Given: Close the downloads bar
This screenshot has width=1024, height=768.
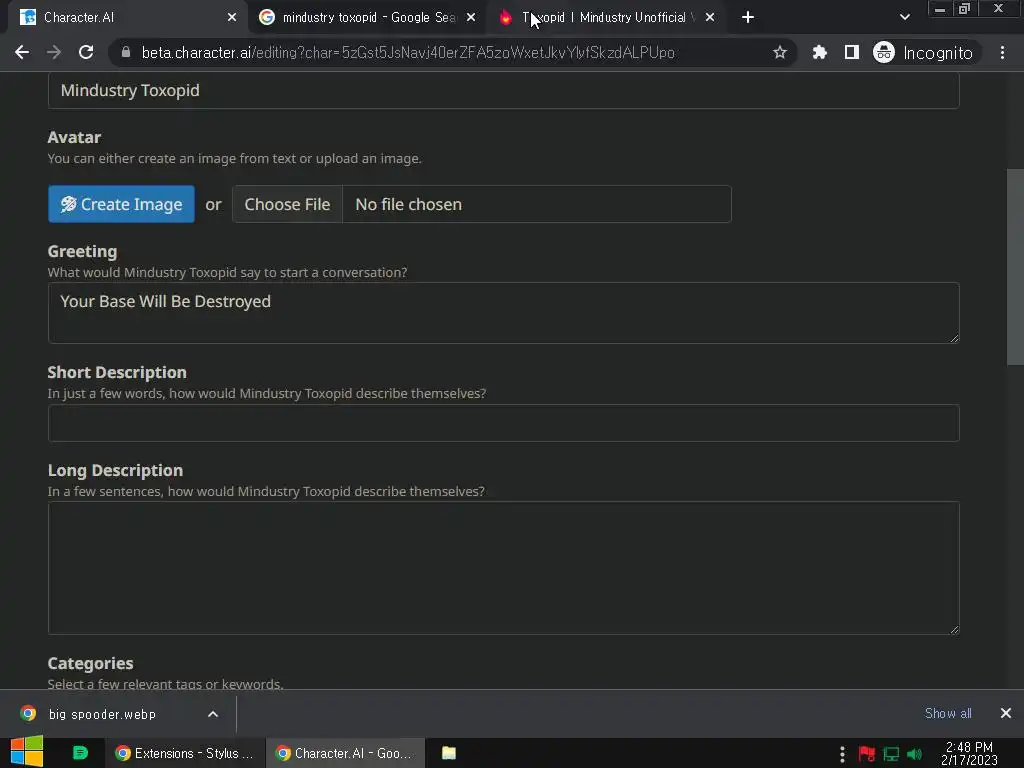Looking at the screenshot, I should 1006,713.
